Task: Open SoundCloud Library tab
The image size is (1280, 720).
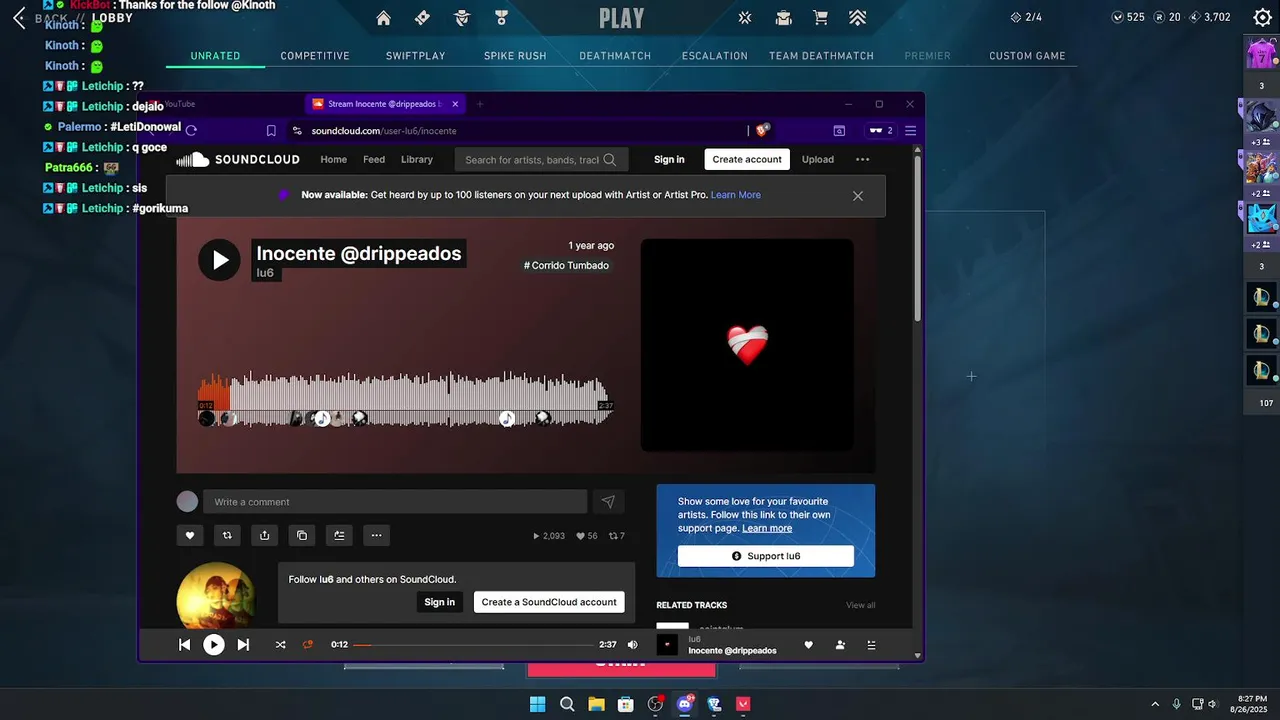Action: tap(417, 159)
